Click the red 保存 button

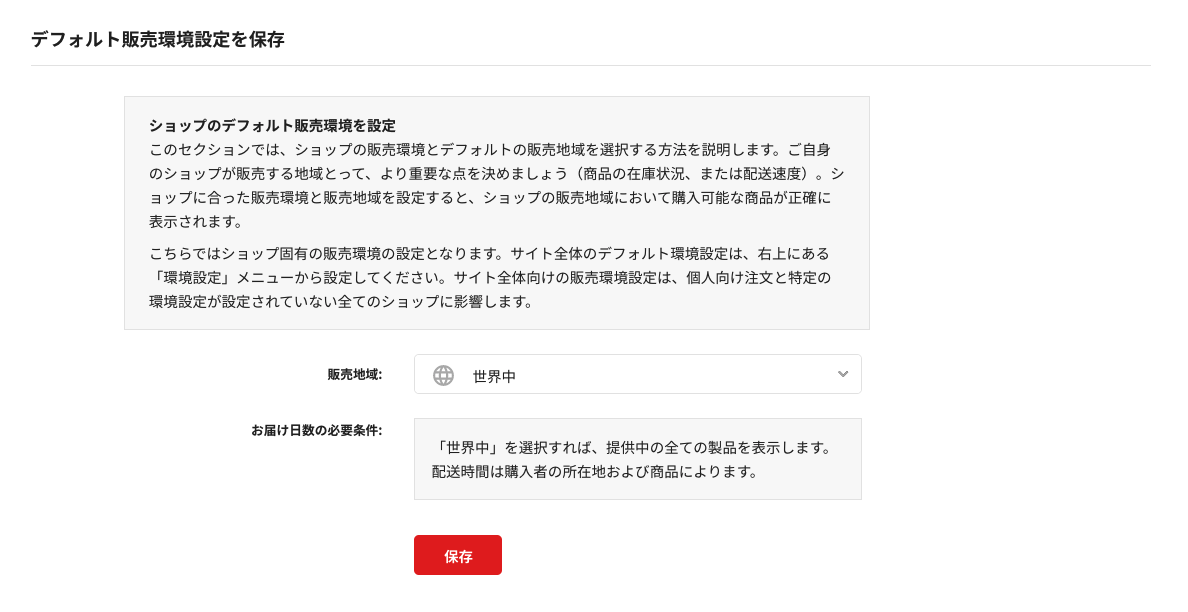[458, 555]
